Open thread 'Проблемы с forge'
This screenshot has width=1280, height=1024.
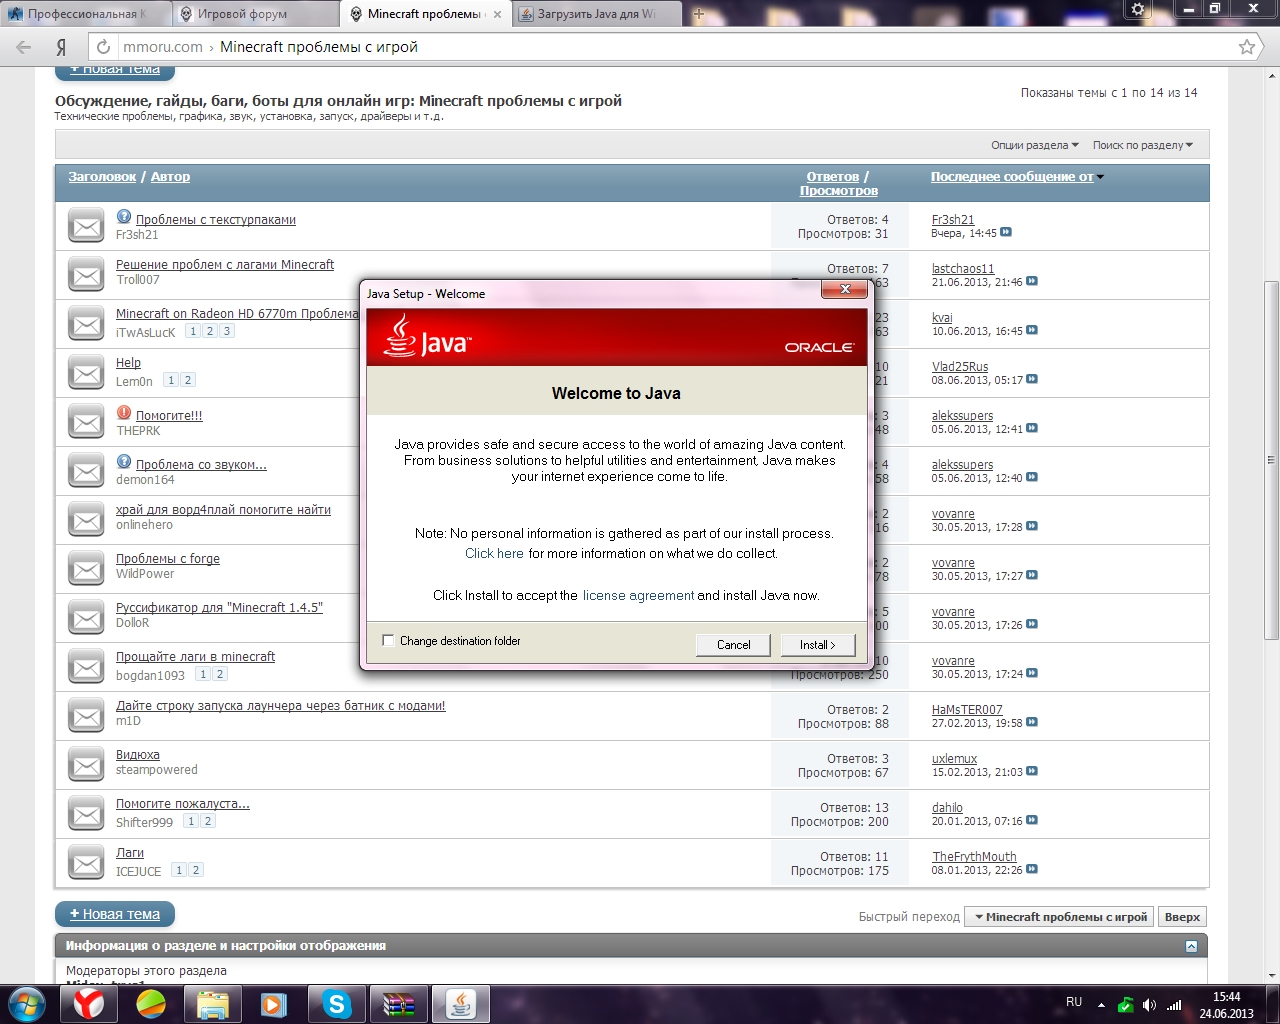click(x=168, y=558)
